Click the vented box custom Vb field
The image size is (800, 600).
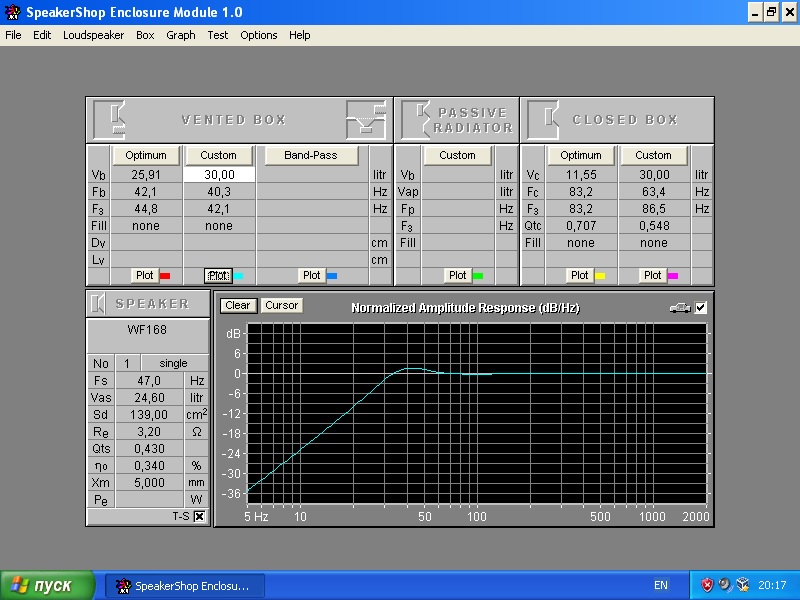pyautogui.click(x=219, y=174)
